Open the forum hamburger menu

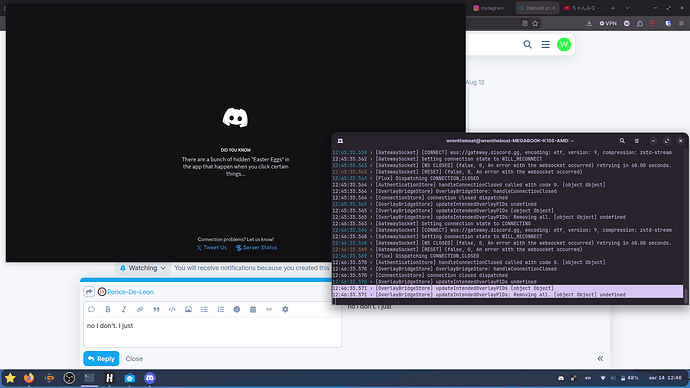coord(546,44)
